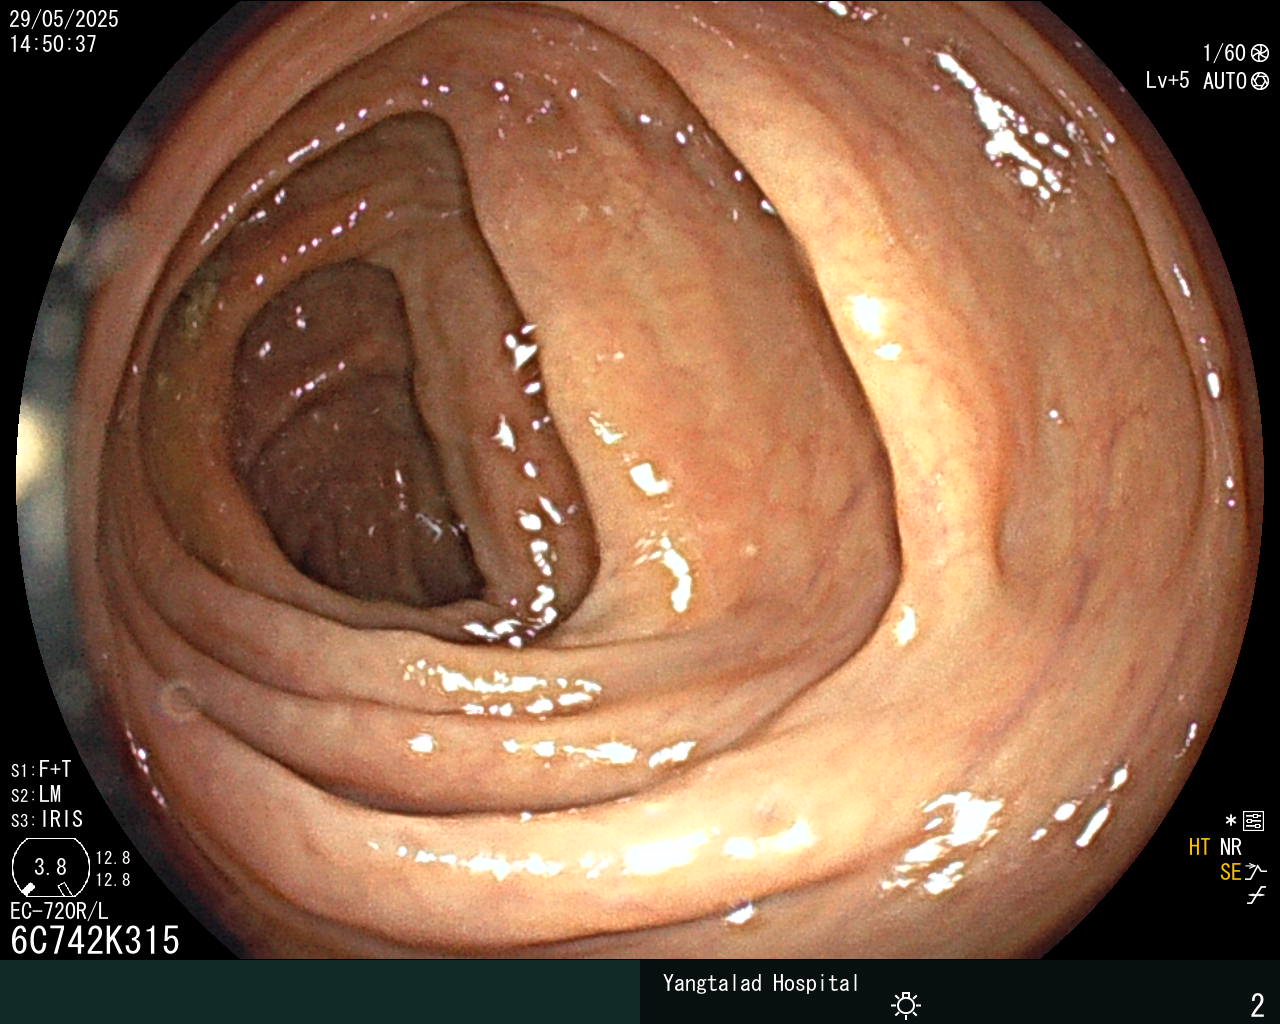Click the EC-720R/L scope model text
Screen dimensions: 1280x1024
tap(59, 911)
